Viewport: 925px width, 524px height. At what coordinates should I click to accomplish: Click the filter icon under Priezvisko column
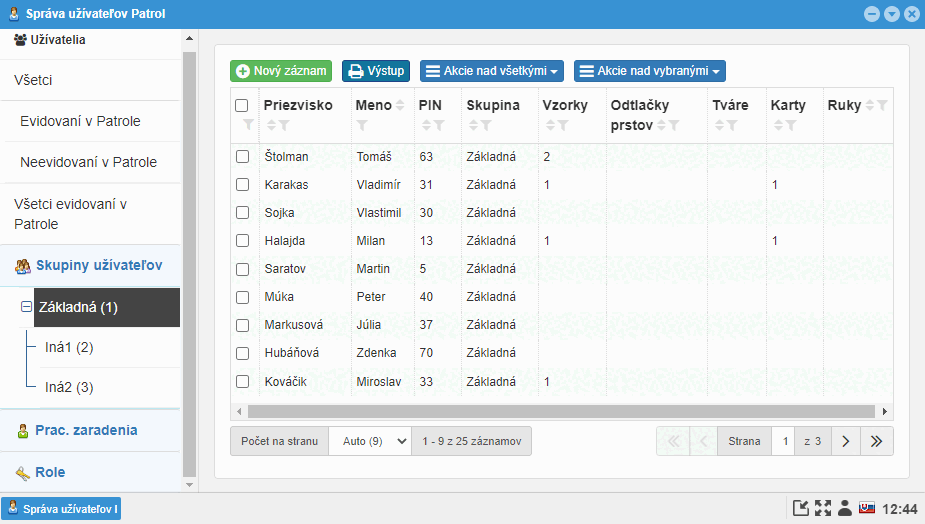pos(284,125)
